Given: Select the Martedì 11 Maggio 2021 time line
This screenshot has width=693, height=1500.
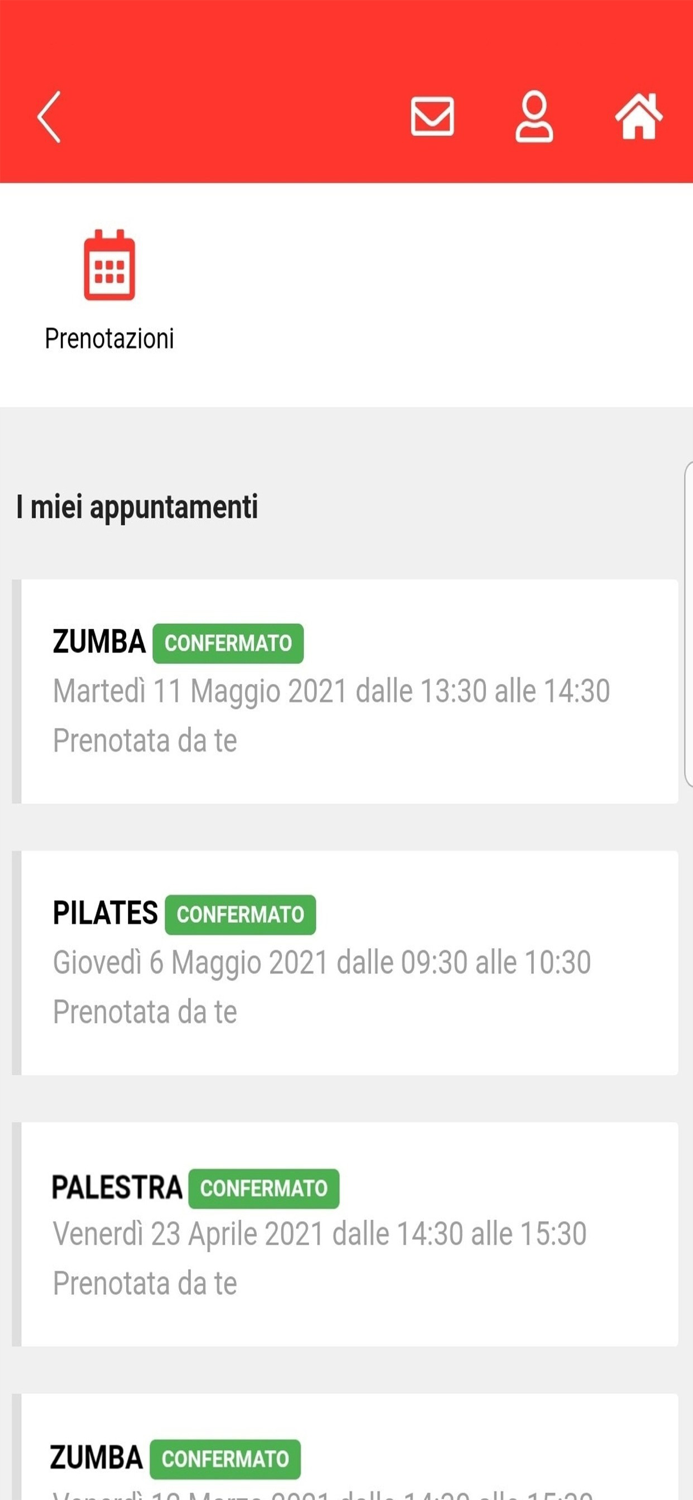Looking at the screenshot, I should (x=331, y=691).
